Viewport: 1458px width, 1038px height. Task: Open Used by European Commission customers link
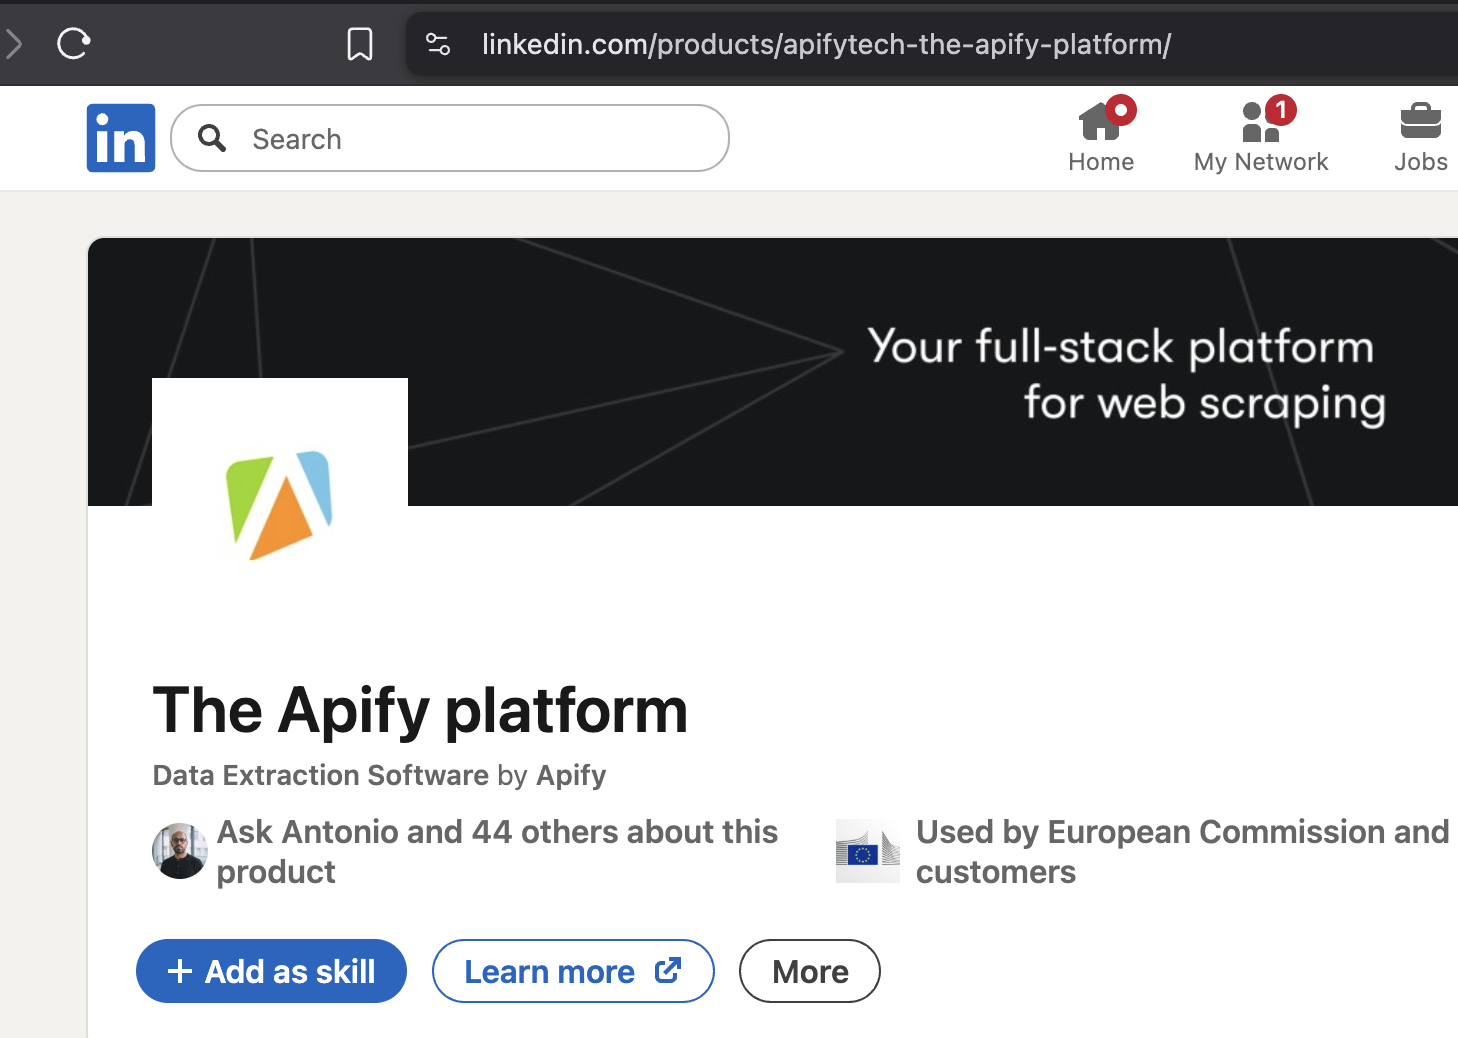point(1182,851)
